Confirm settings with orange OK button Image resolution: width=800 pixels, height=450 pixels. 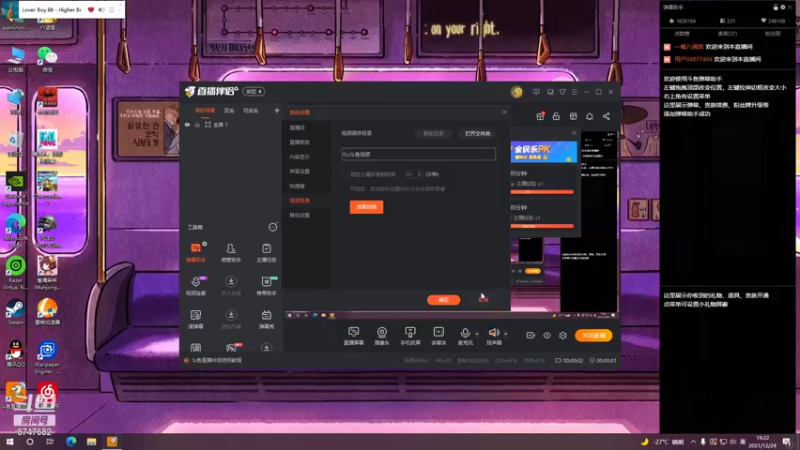pyautogui.click(x=443, y=300)
